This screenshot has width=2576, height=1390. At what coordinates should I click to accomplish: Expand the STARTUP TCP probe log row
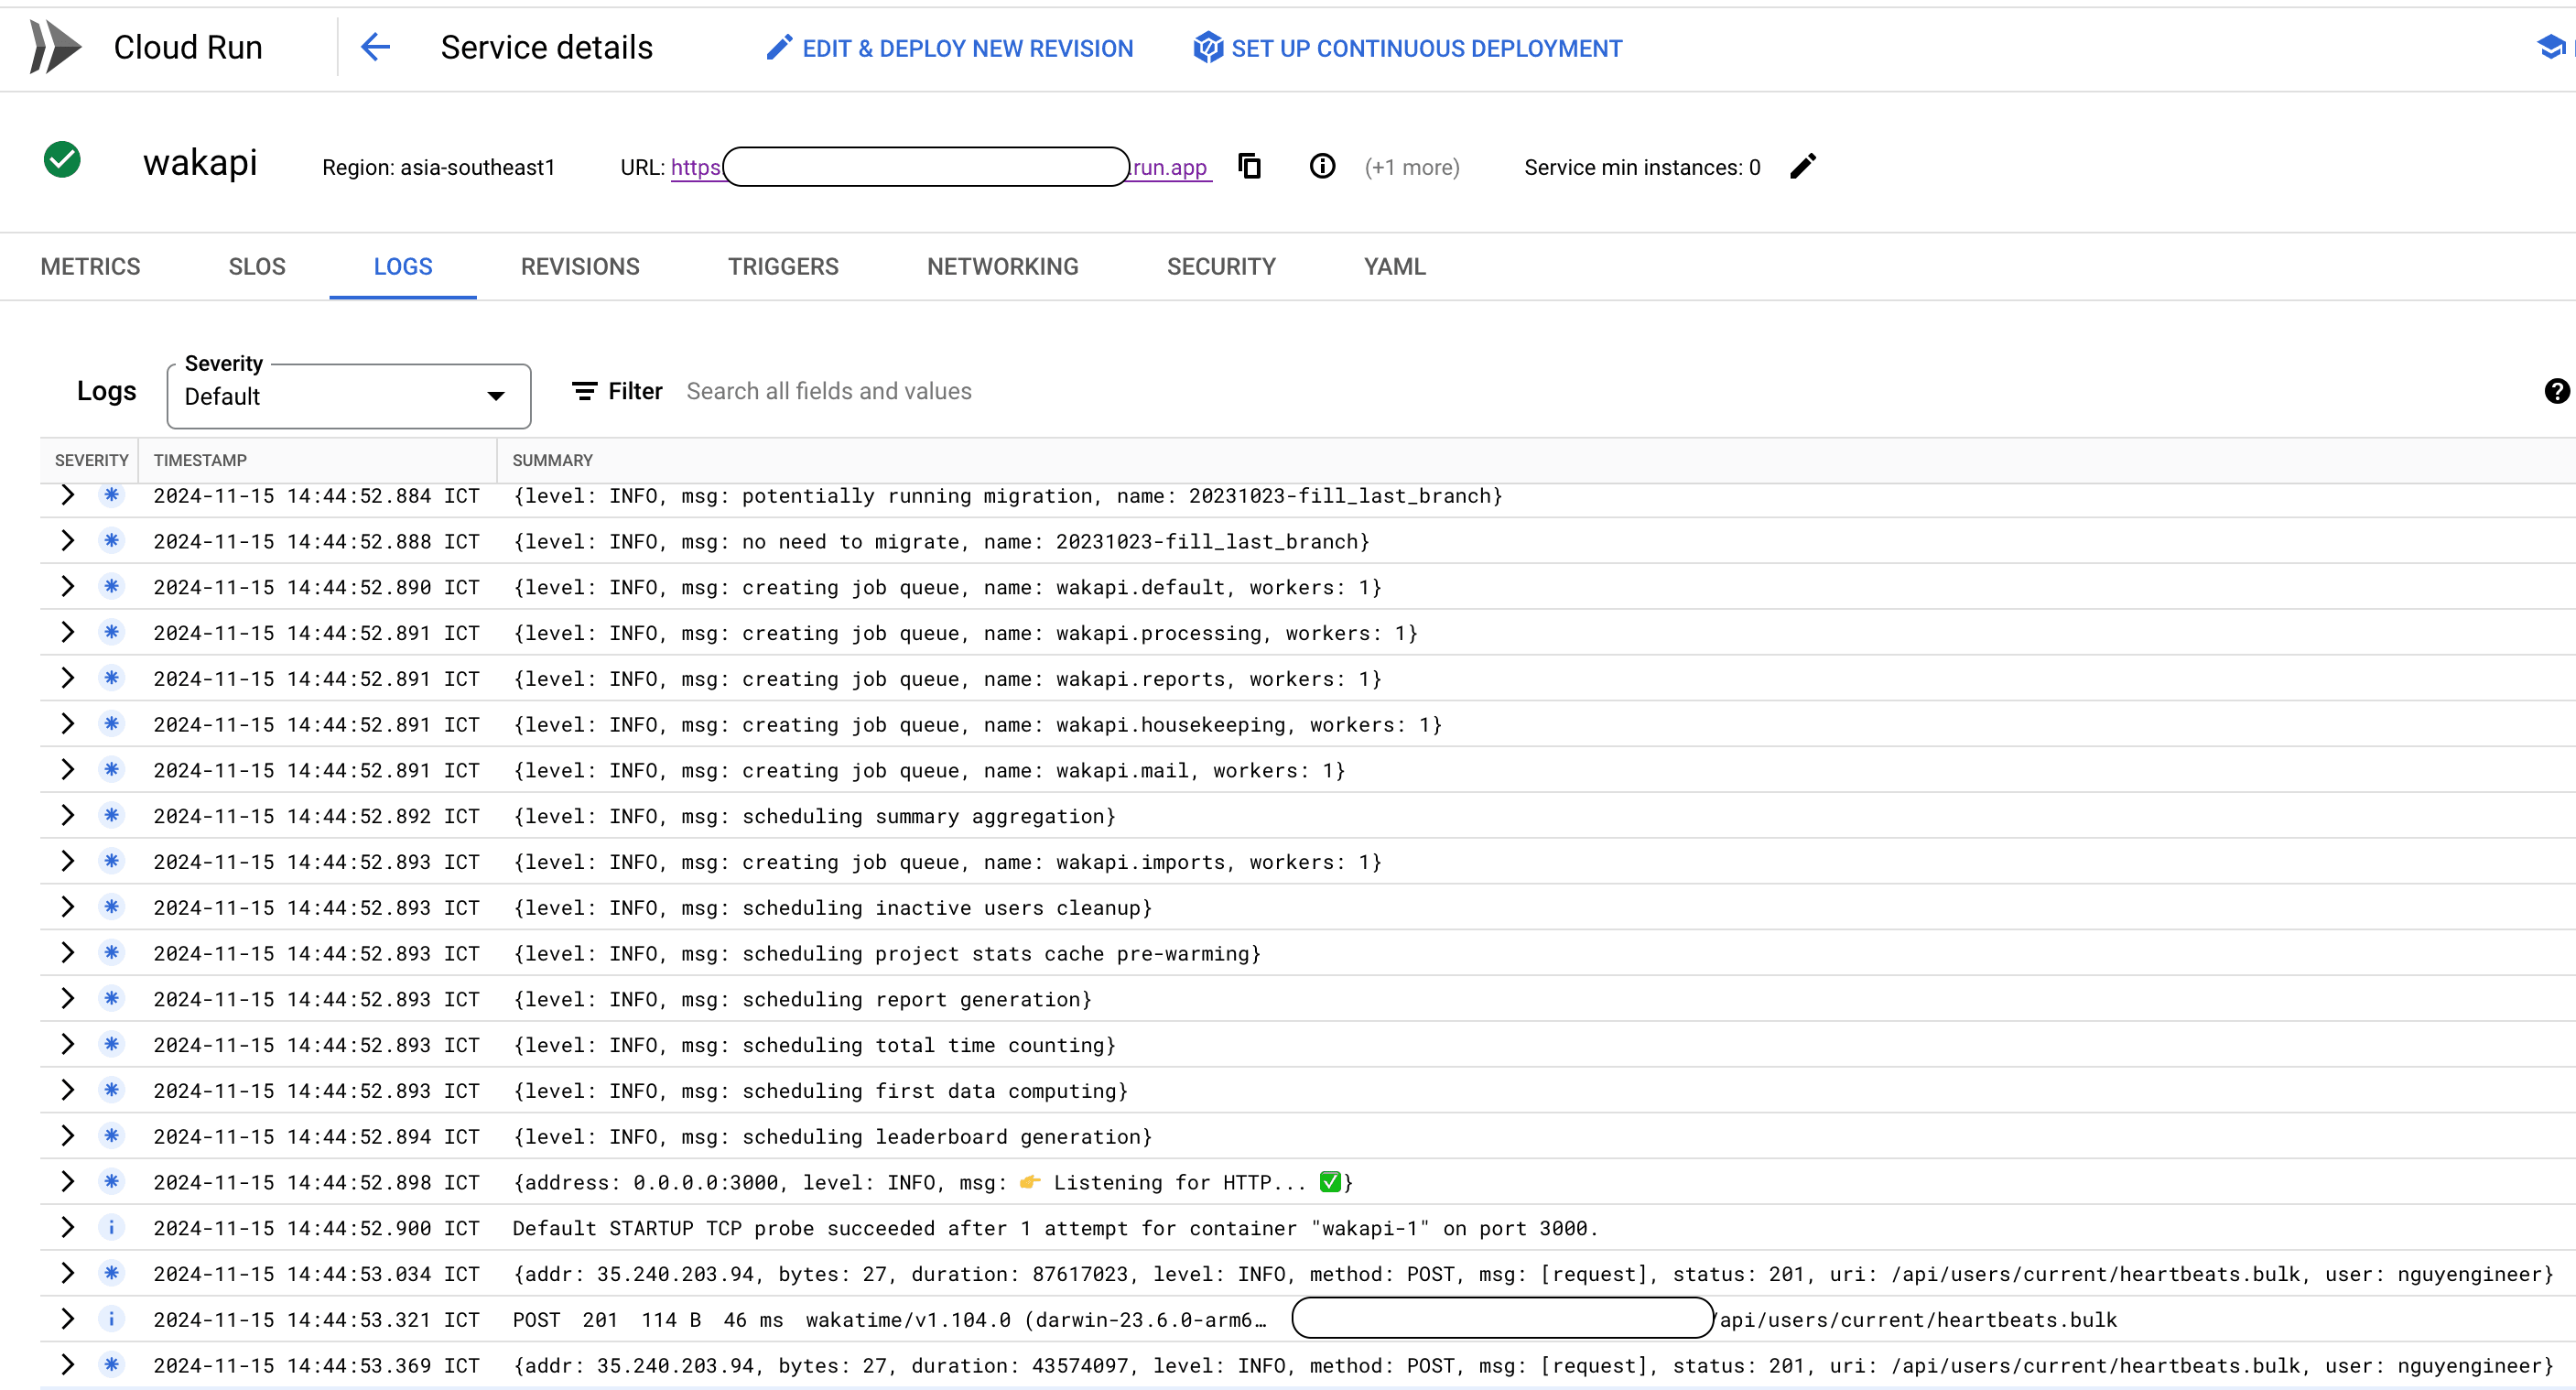point(67,1228)
